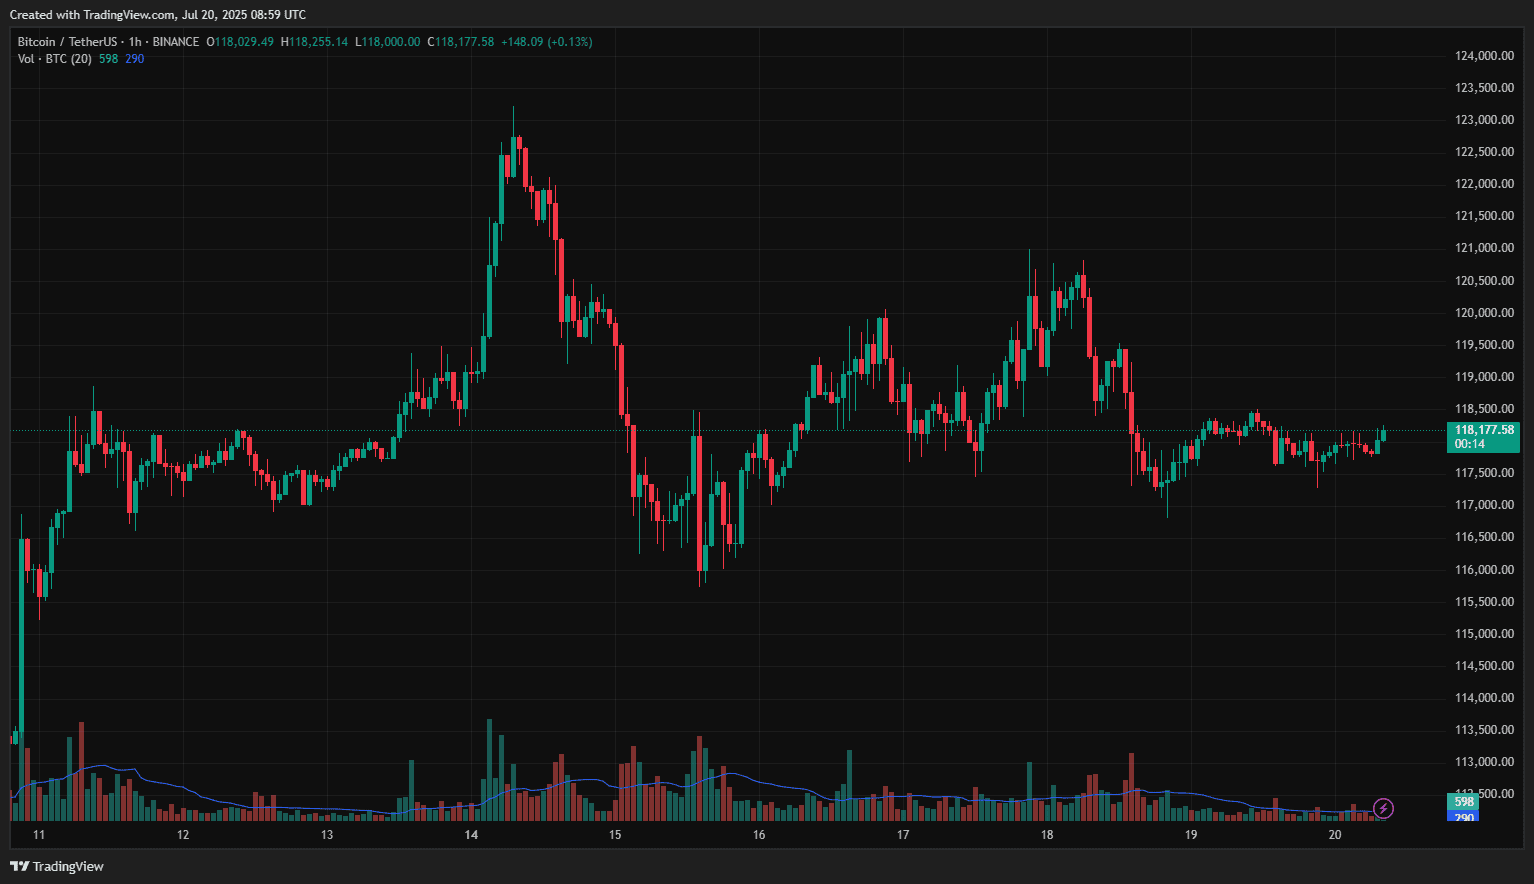Click the 120,000.00 price axis label

[x=1484, y=313]
